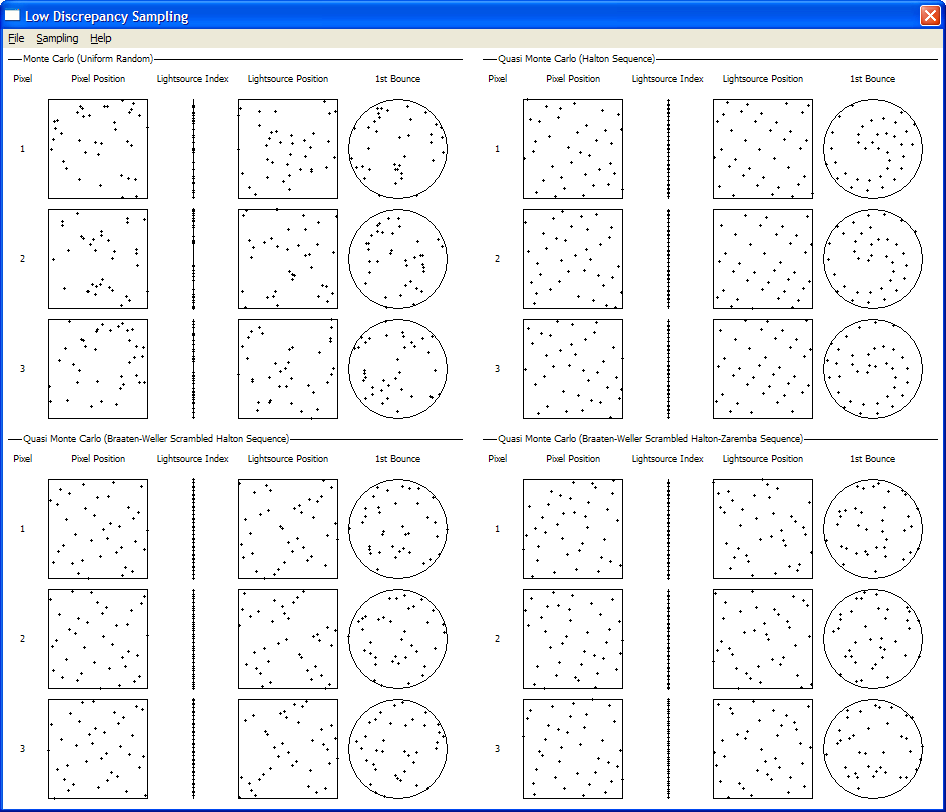Click the application icon in the title bar
Image resolution: width=946 pixels, height=812 pixels.
tap(13, 16)
